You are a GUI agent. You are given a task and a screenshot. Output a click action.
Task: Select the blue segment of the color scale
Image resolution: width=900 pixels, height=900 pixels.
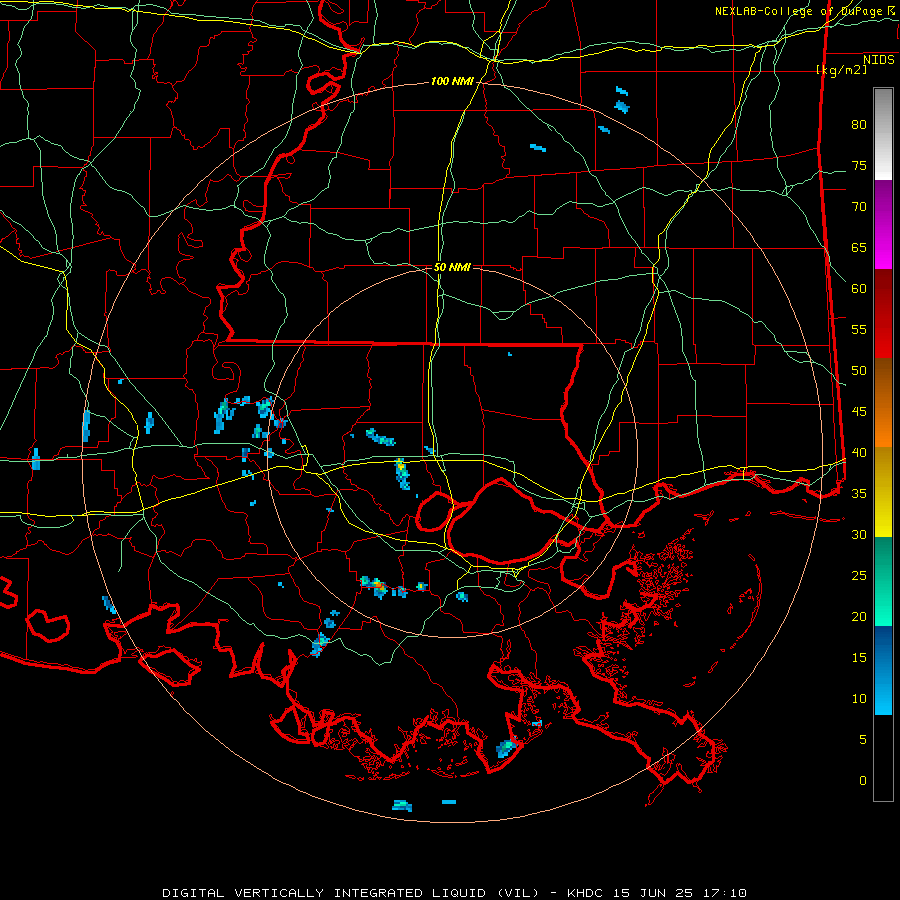[x=883, y=670]
